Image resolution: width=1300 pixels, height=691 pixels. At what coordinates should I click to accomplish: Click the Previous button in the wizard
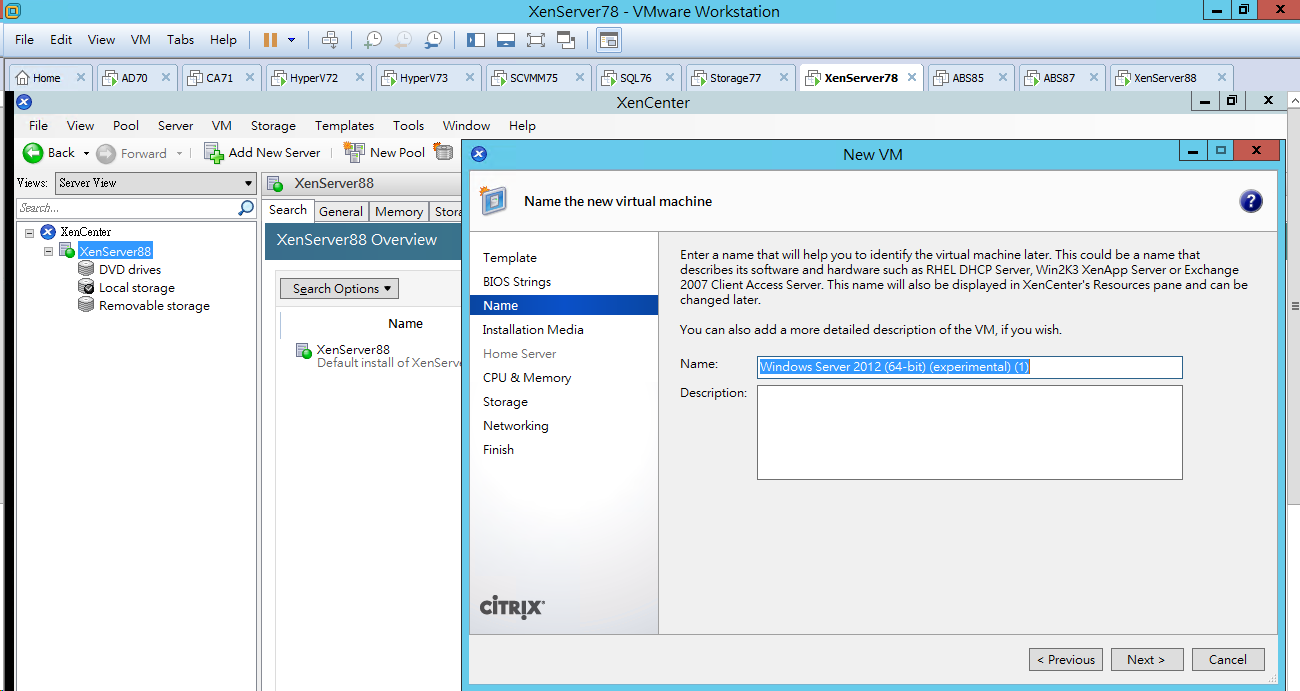pos(1066,659)
